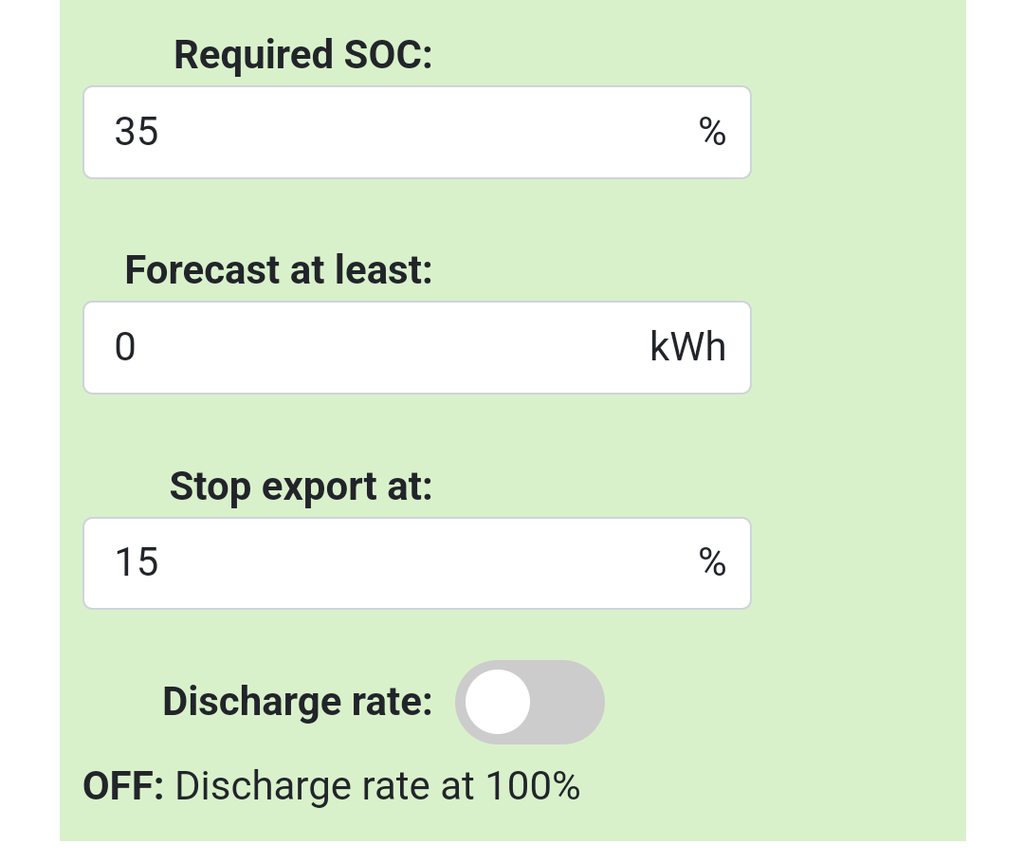Viewport: 1024px width, 863px height.
Task: Click the white knob of the Discharge rate switch
Action: click(x=498, y=702)
